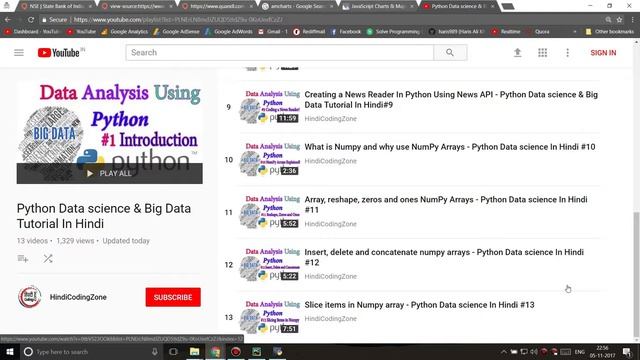Open the HindiCodingZone channel name link

pyautogui.click(x=78, y=297)
